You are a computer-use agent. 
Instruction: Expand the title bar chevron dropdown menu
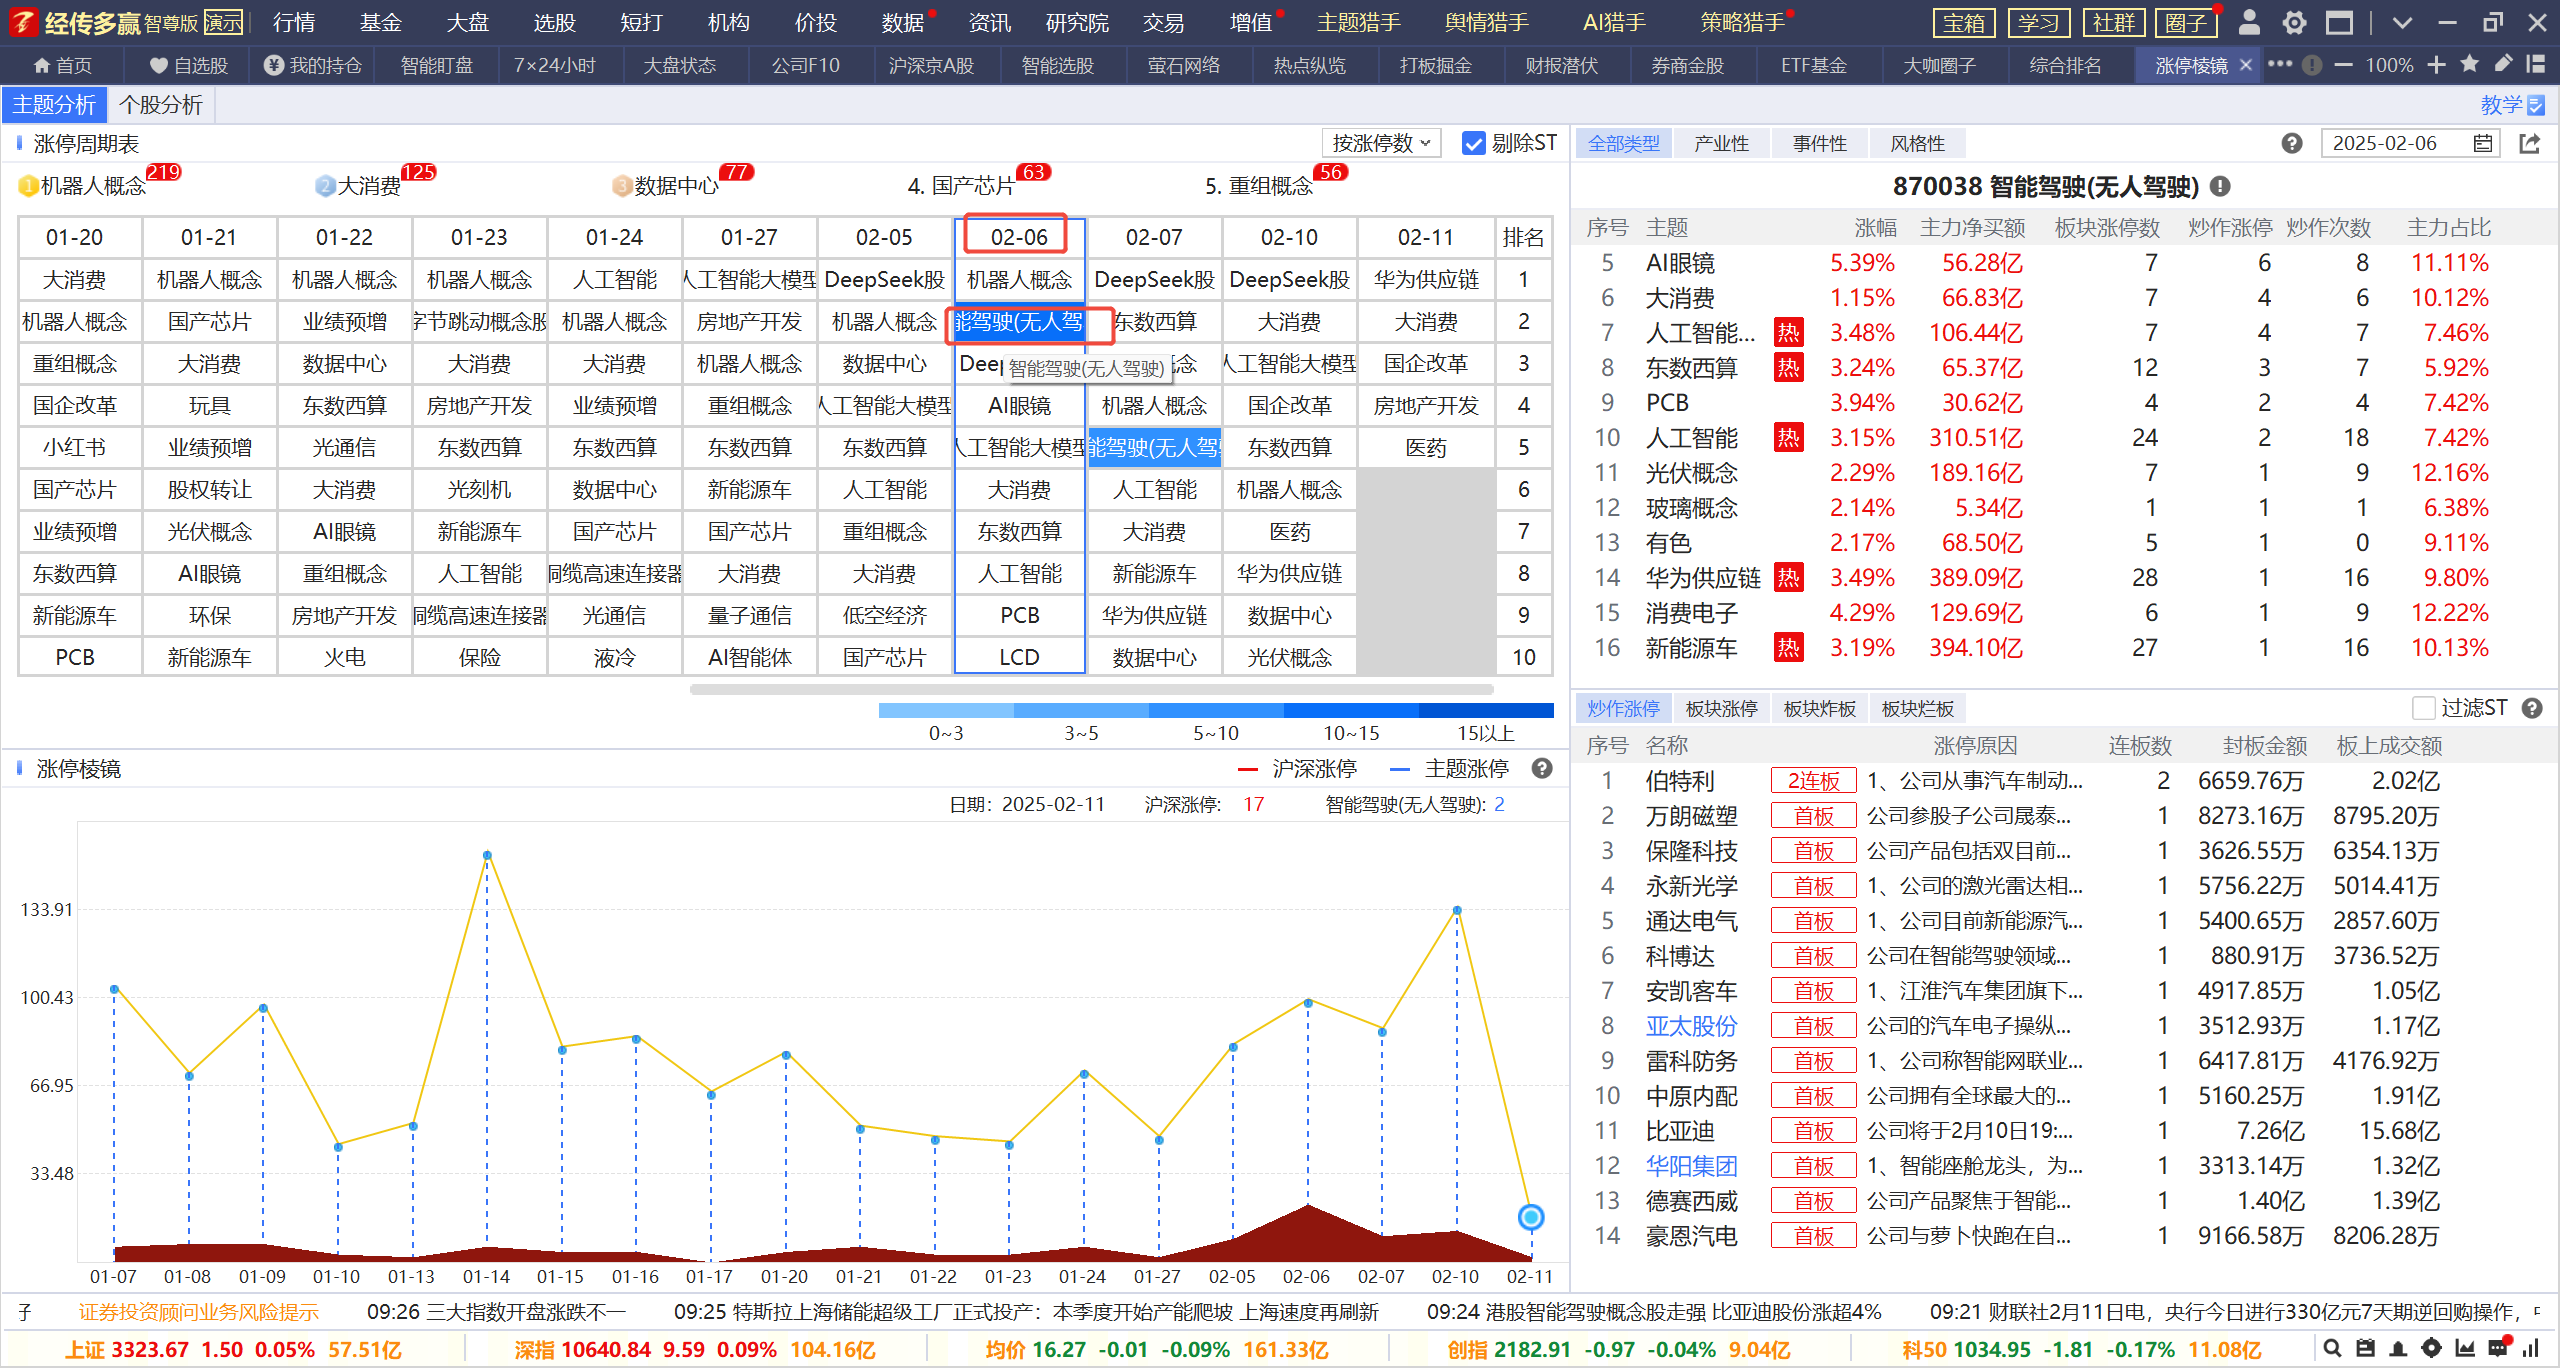pyautogui.click(x=2402, y=22)
